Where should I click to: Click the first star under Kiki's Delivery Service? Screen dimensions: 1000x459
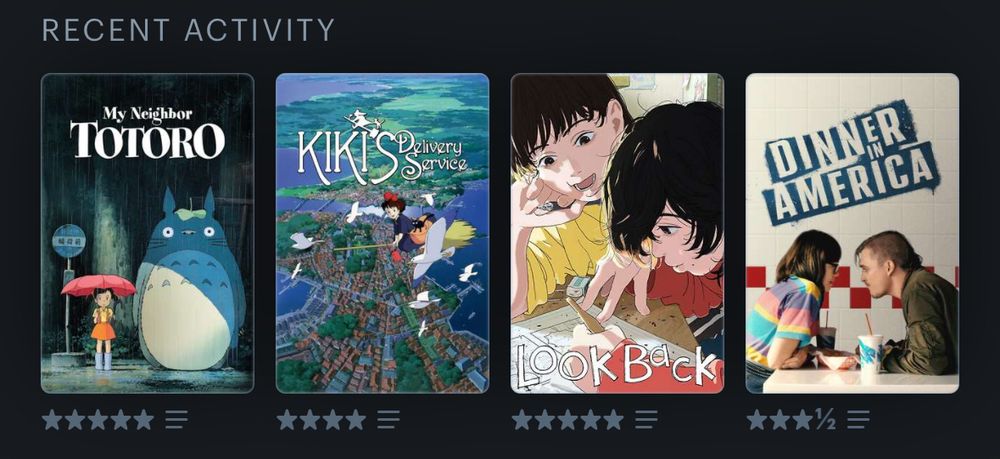[x=287, y=419]
